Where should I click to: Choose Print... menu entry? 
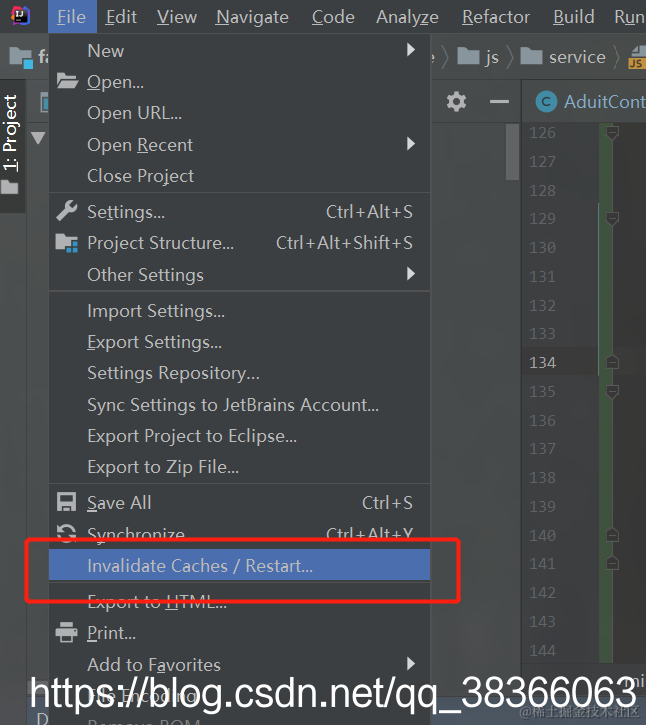pos(240,633)
